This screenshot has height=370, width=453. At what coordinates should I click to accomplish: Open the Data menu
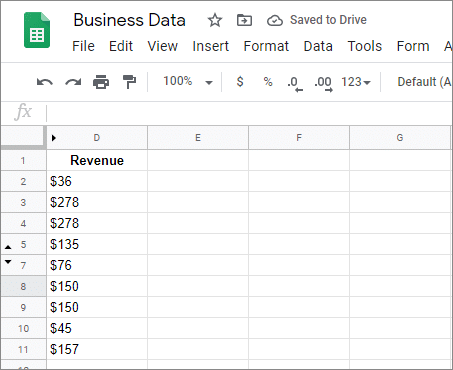point(318,46)
